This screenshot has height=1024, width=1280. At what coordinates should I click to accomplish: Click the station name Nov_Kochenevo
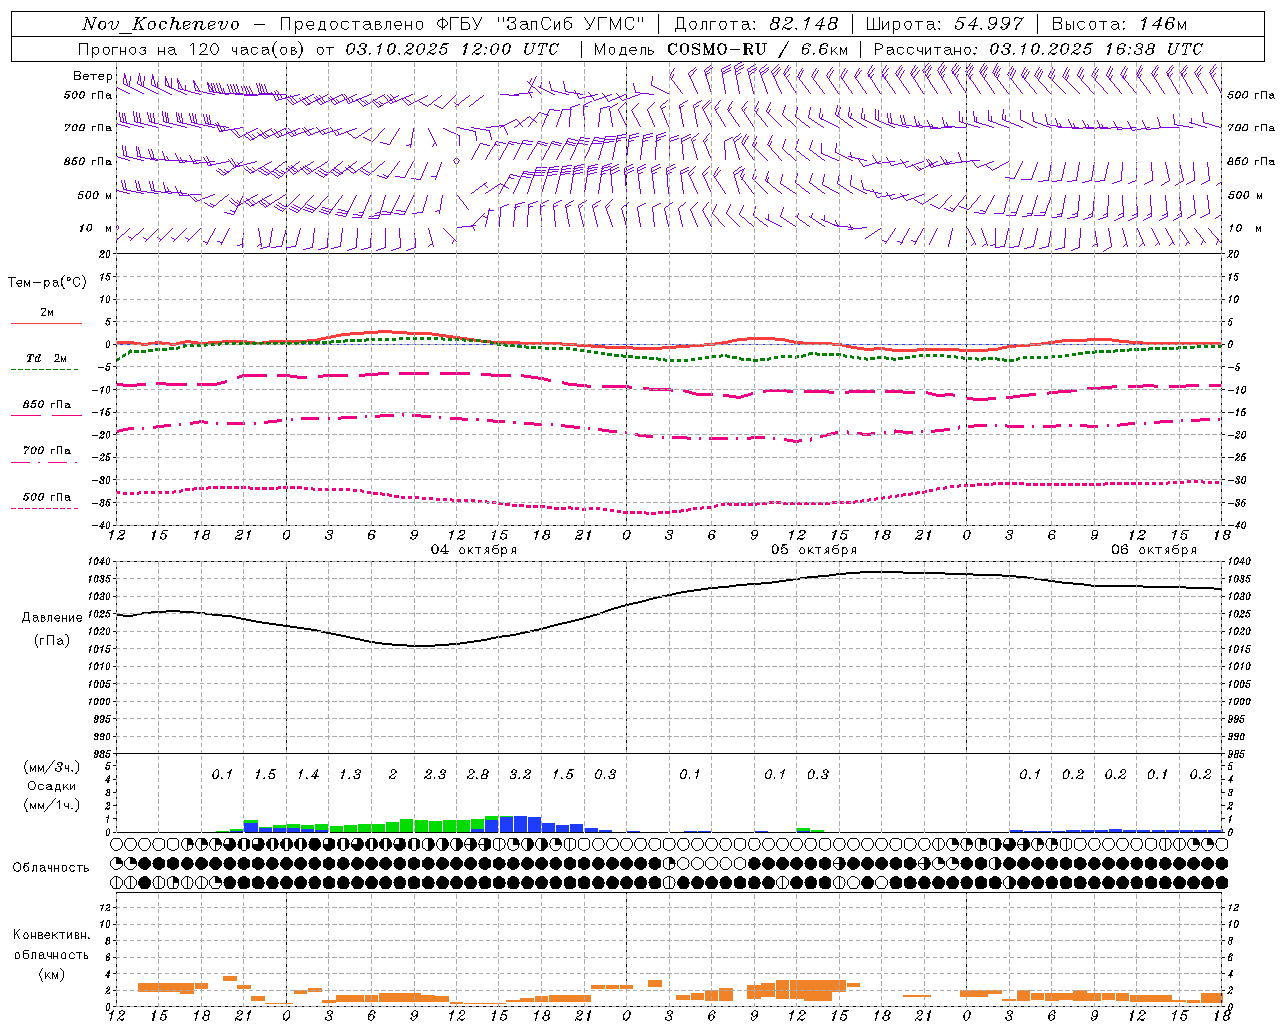point(161,24)
